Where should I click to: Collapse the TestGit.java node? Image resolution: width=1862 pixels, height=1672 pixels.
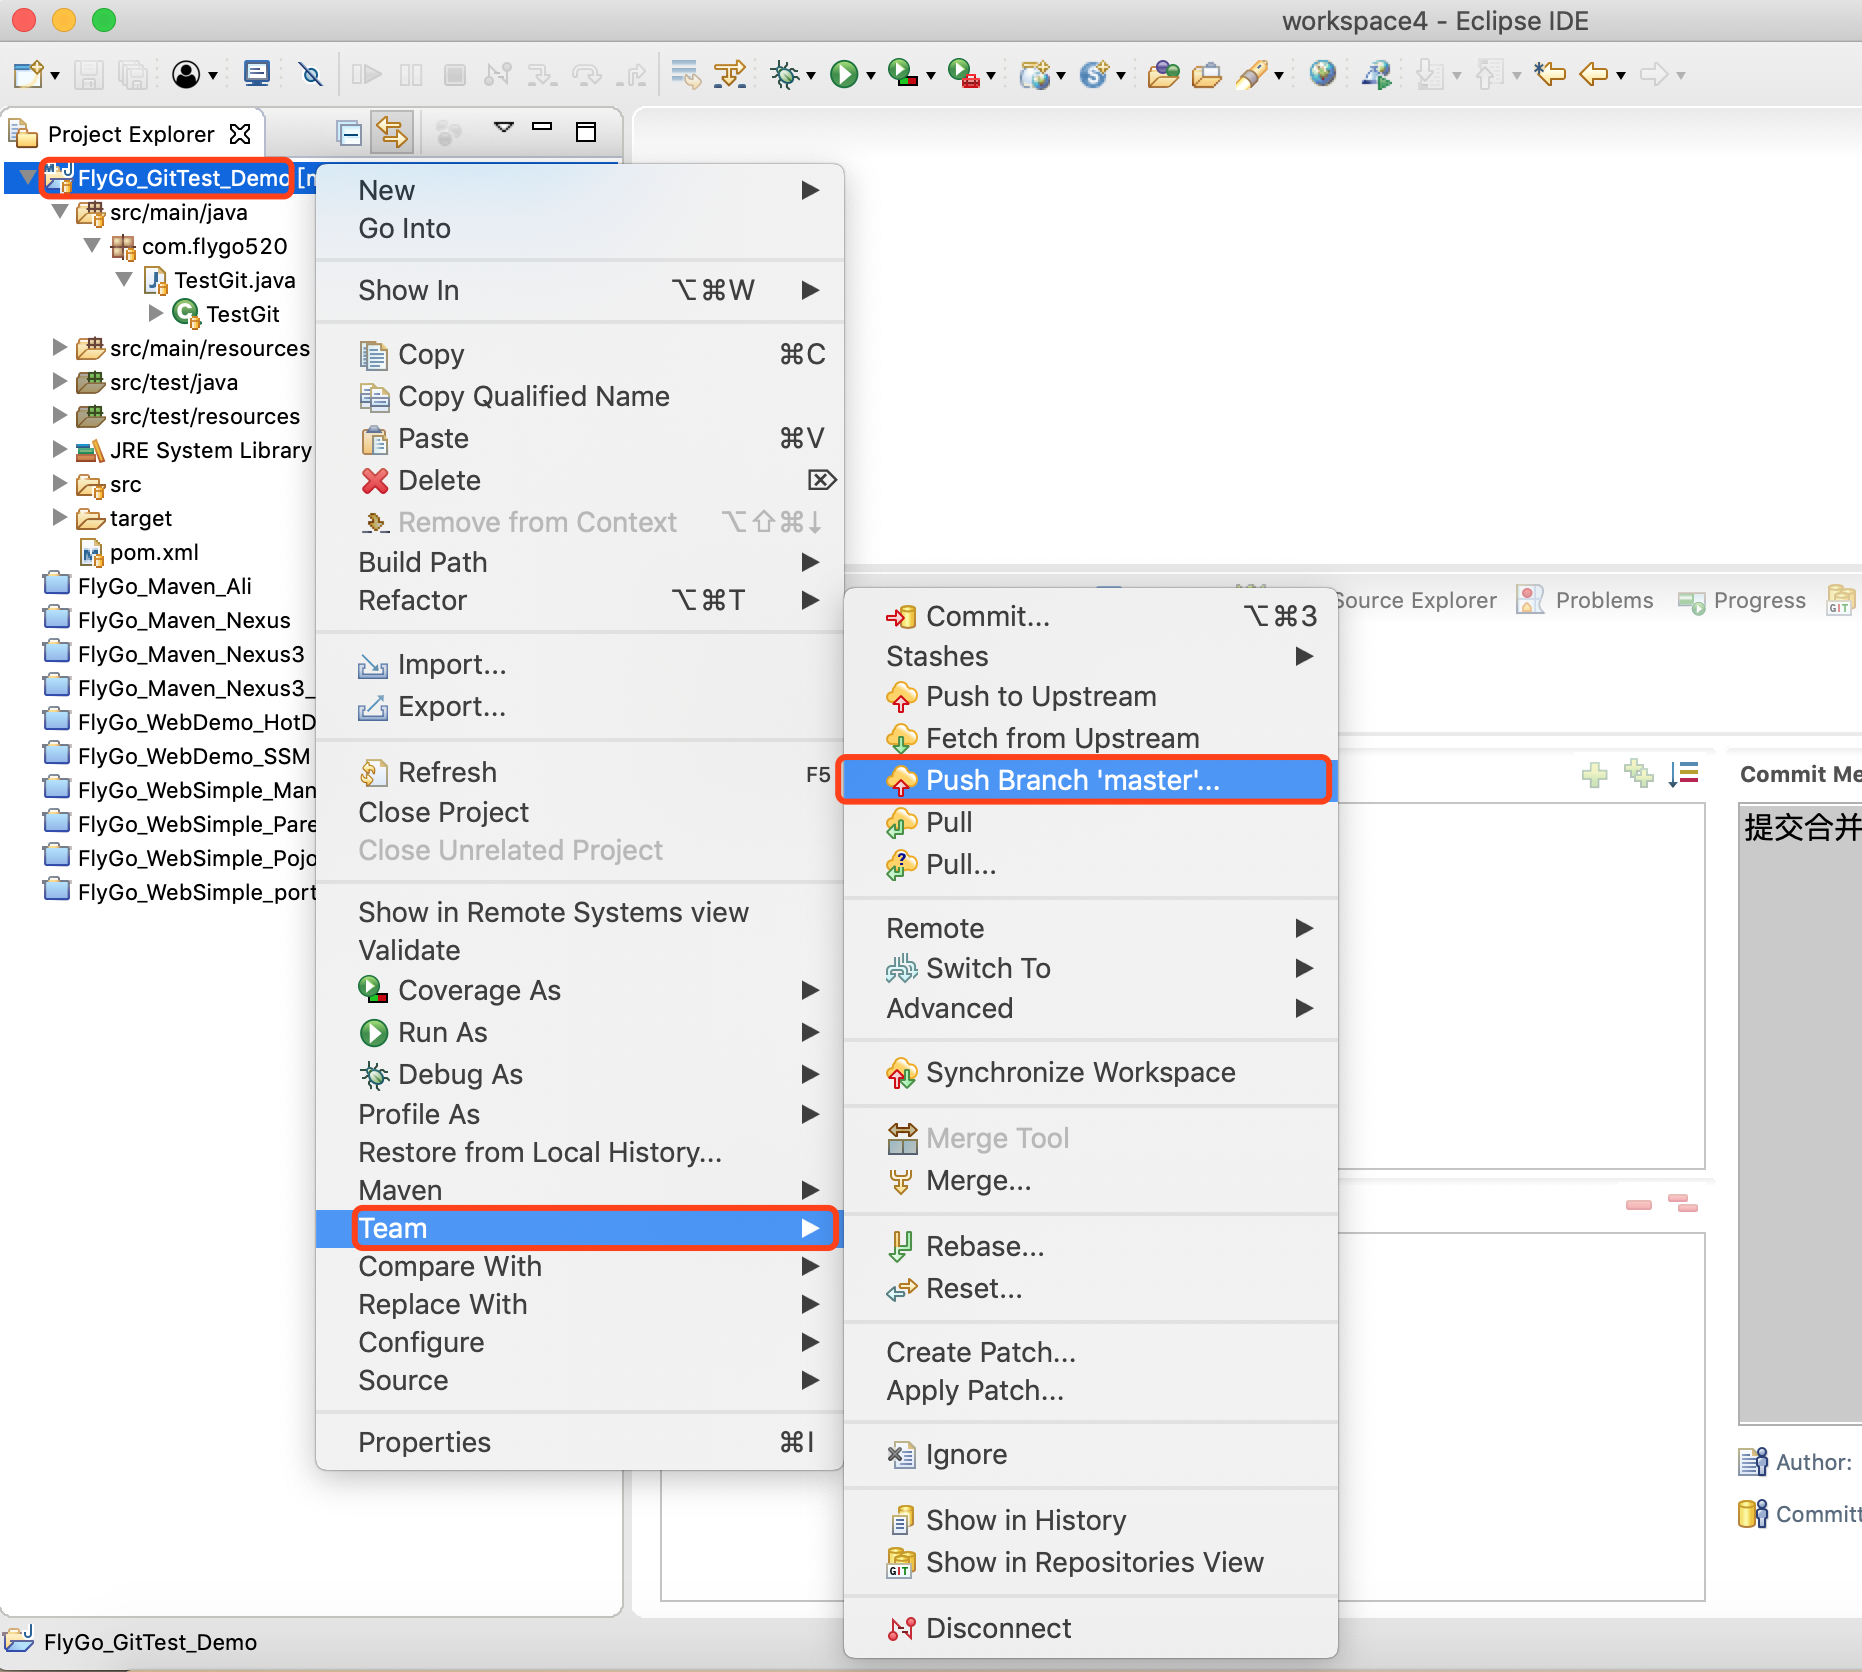point(124,279)
